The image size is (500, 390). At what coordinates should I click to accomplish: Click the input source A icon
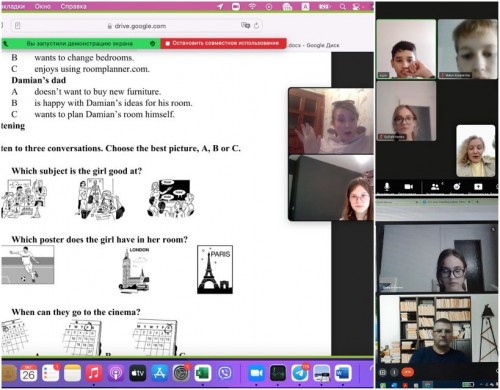coord(305,6)
